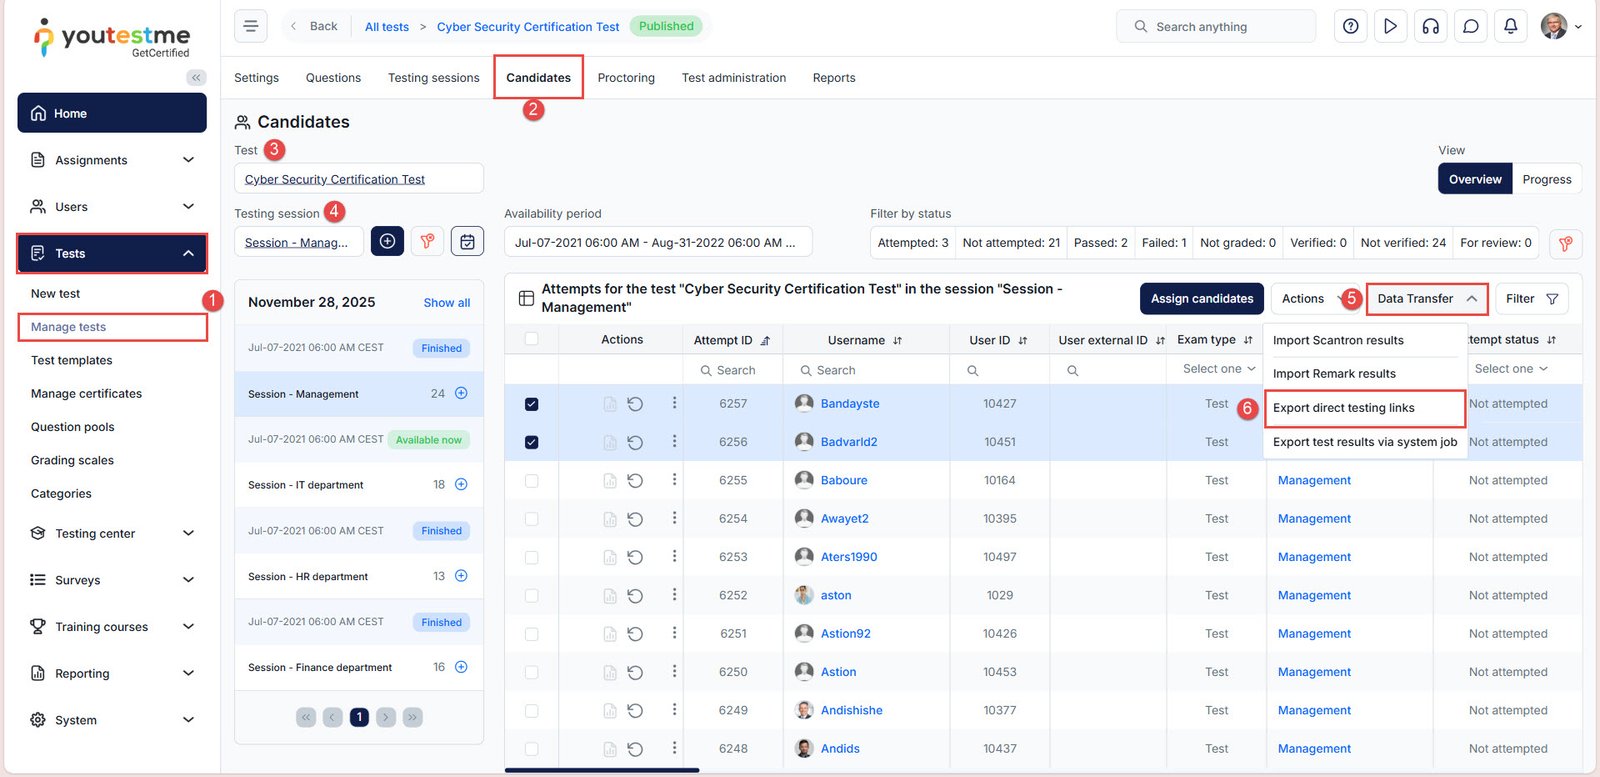Switch to the Proctoring tab

(x=626, y=78)
